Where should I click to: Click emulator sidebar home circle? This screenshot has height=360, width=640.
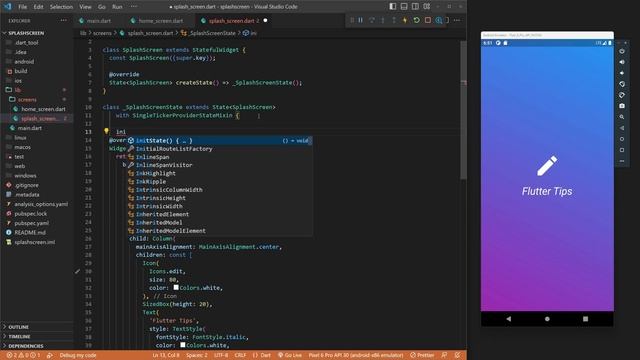622,139
